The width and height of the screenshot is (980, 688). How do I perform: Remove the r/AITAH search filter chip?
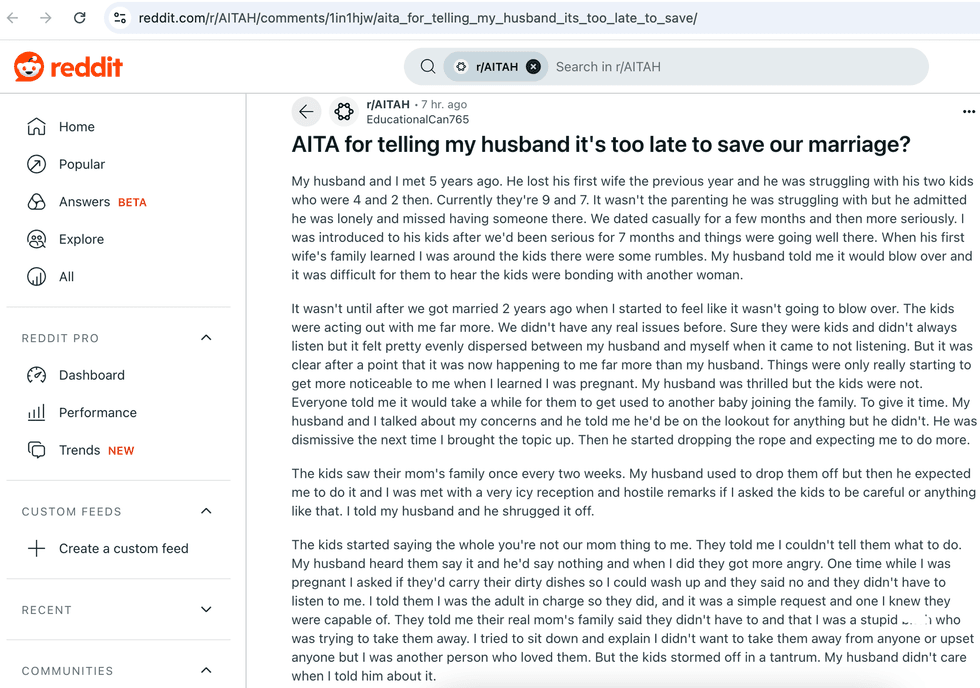(x=533, y=67)
